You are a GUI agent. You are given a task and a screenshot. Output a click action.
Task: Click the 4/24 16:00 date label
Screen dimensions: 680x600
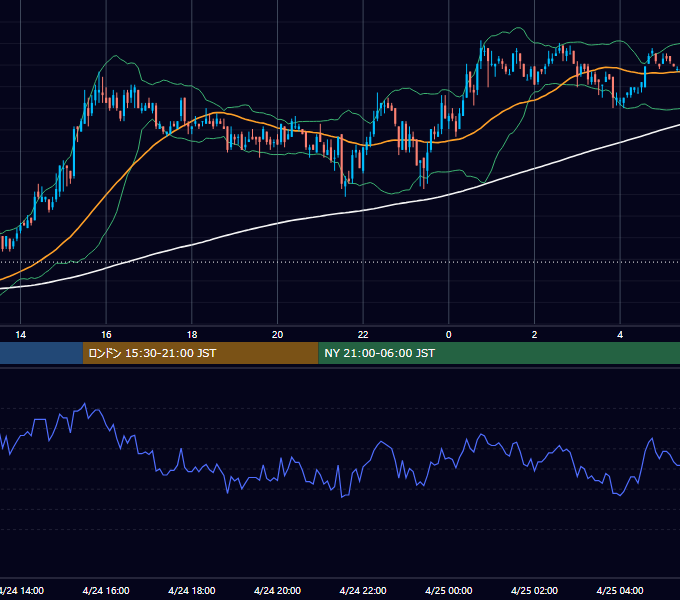coord(106,590)
